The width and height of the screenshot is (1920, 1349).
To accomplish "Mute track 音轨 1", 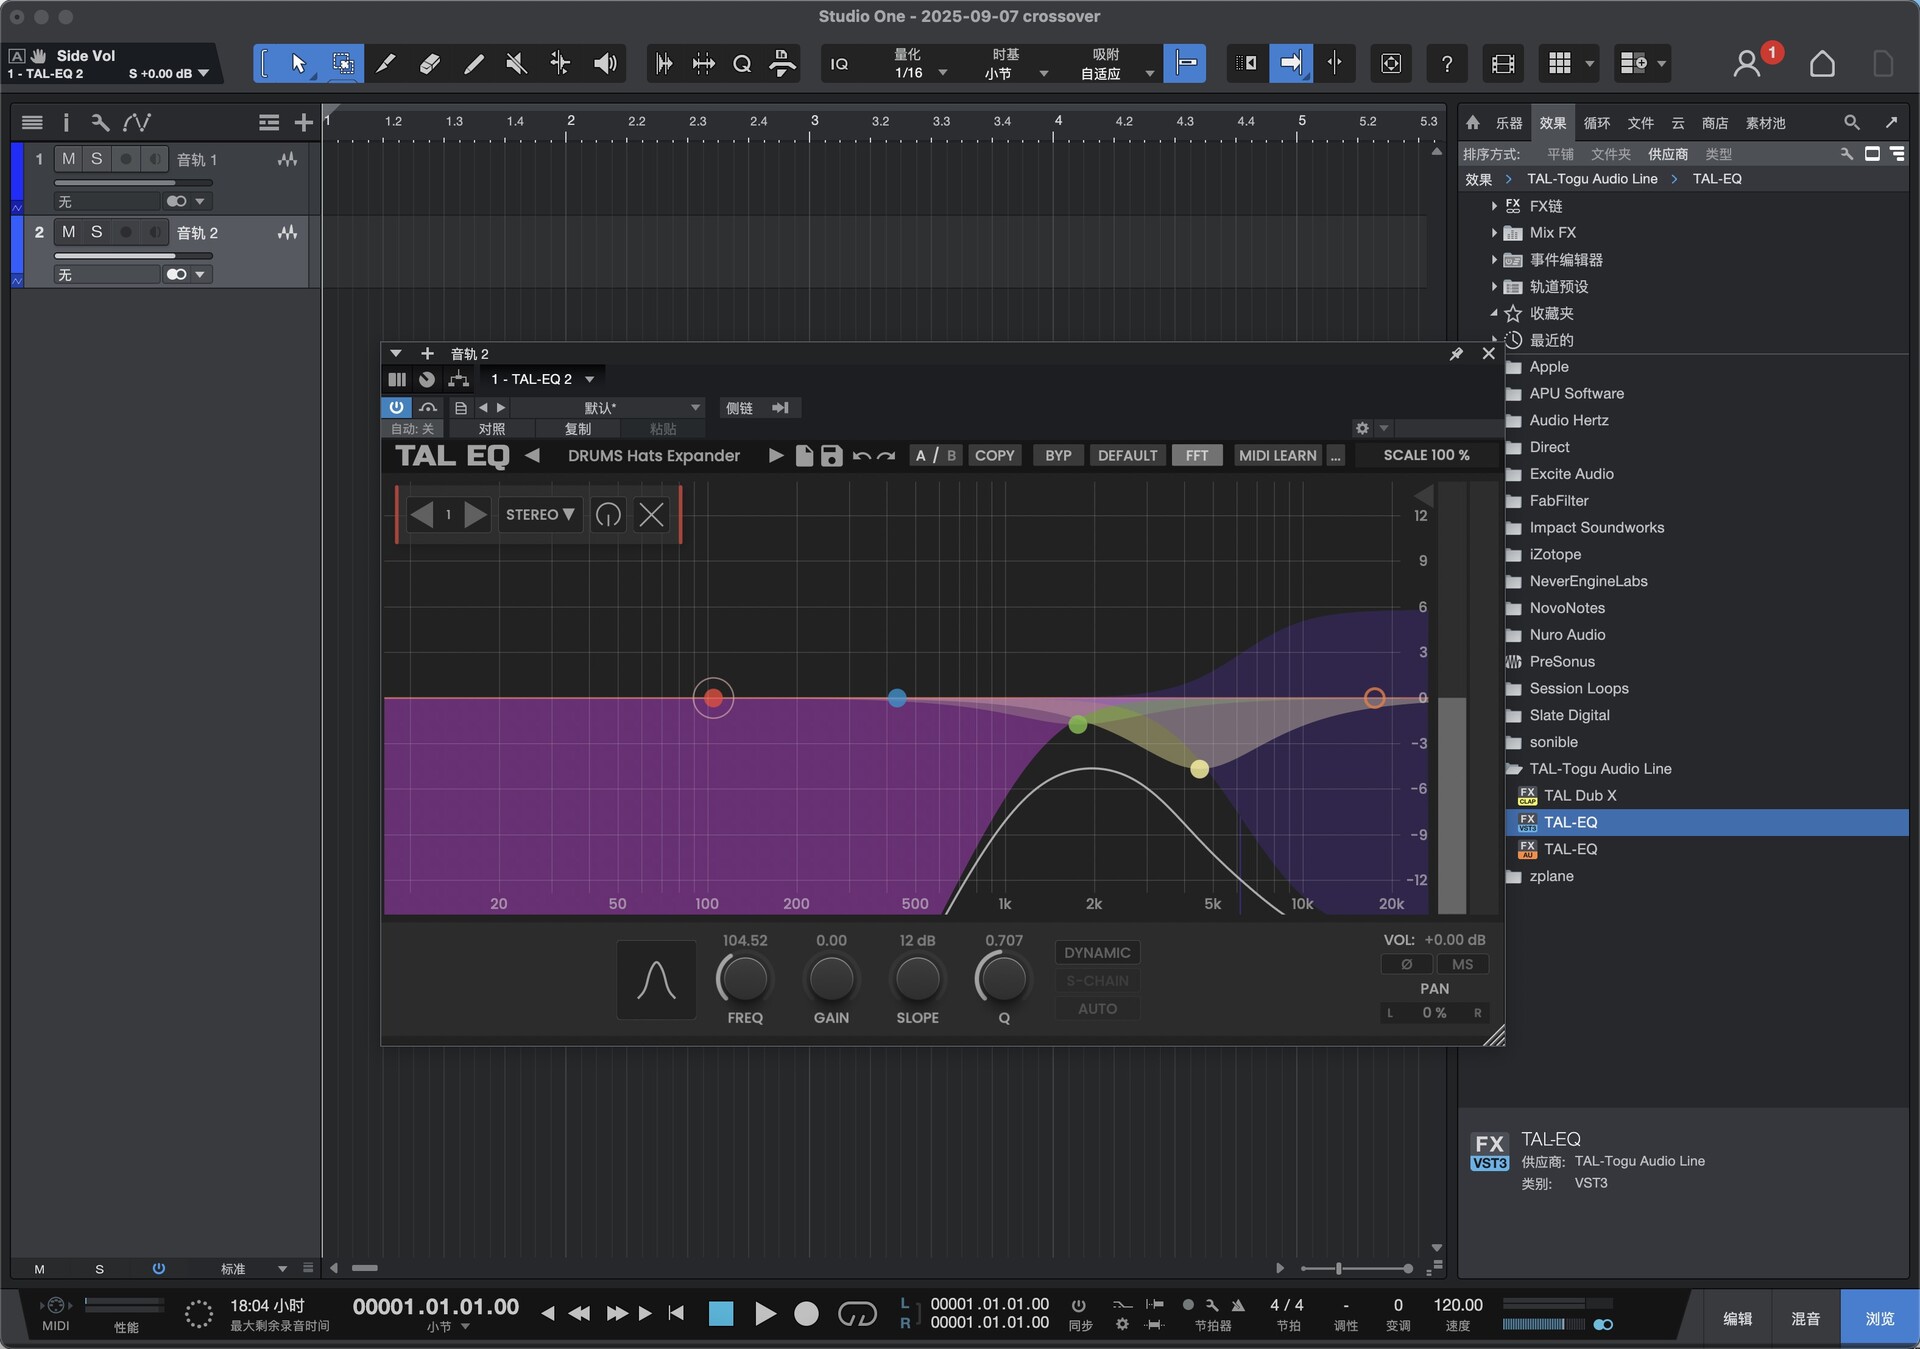I will (68, 159).
